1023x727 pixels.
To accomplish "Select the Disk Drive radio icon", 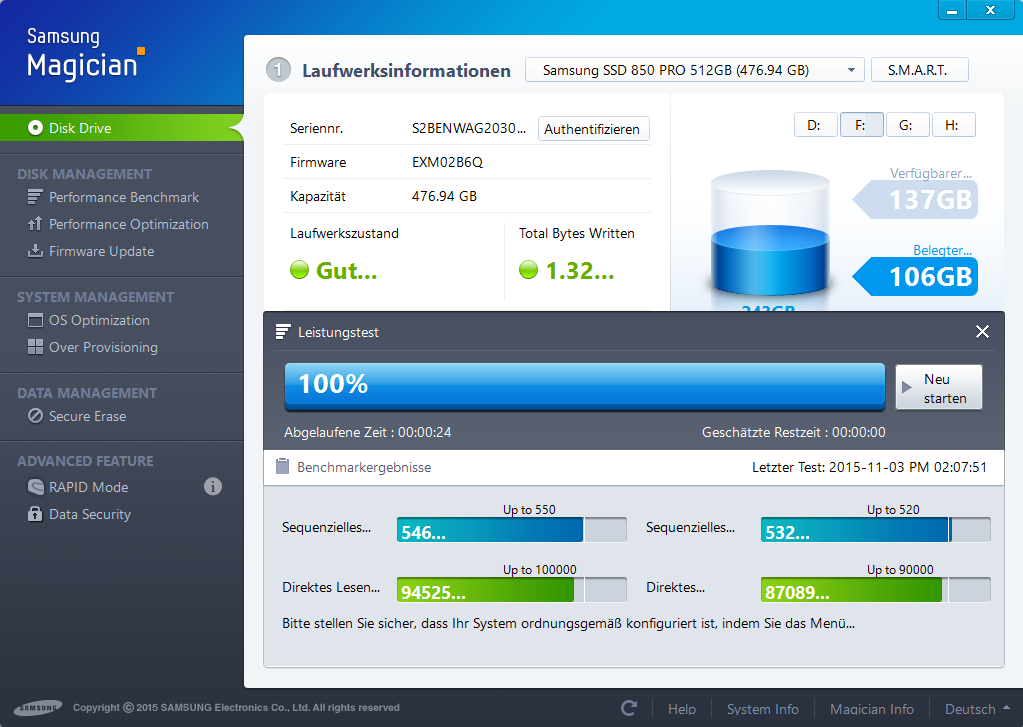I will tap(35, 128).
